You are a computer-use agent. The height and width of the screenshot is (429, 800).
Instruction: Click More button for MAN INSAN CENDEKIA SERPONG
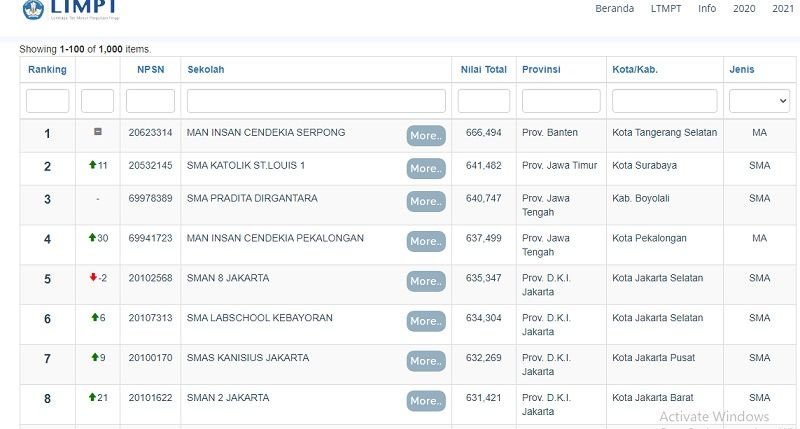click(426, 136)
